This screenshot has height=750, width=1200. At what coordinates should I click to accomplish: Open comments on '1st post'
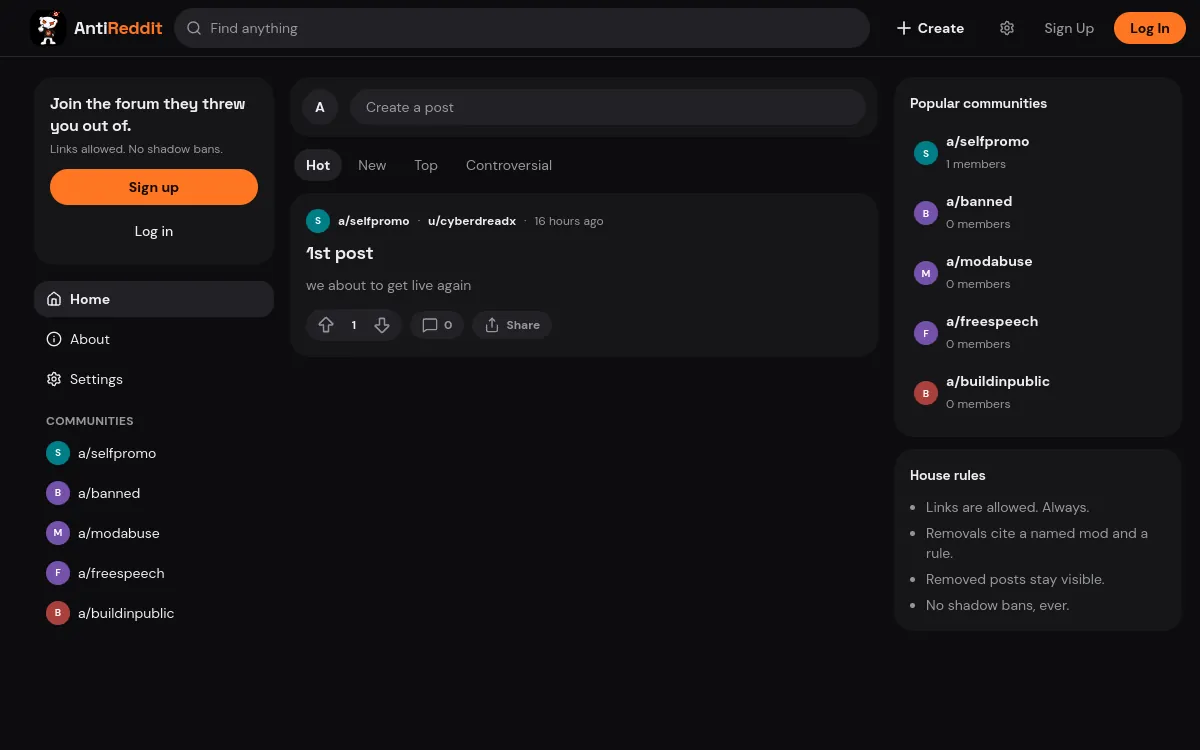(x=437, y=325)
